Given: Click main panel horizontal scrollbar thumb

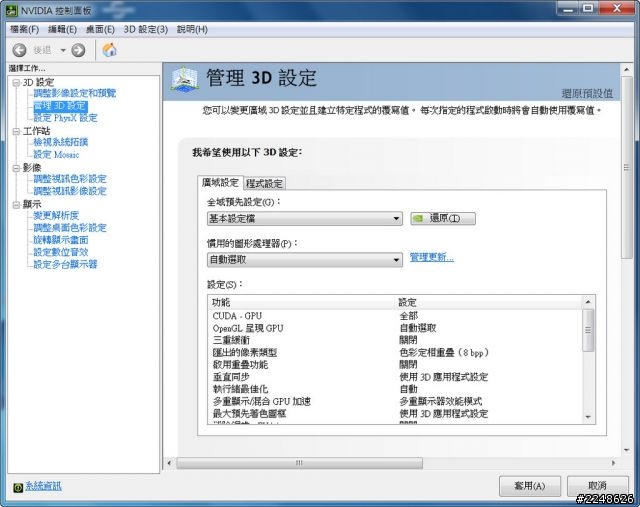Looking at the screenshot, I should point(299,463).
